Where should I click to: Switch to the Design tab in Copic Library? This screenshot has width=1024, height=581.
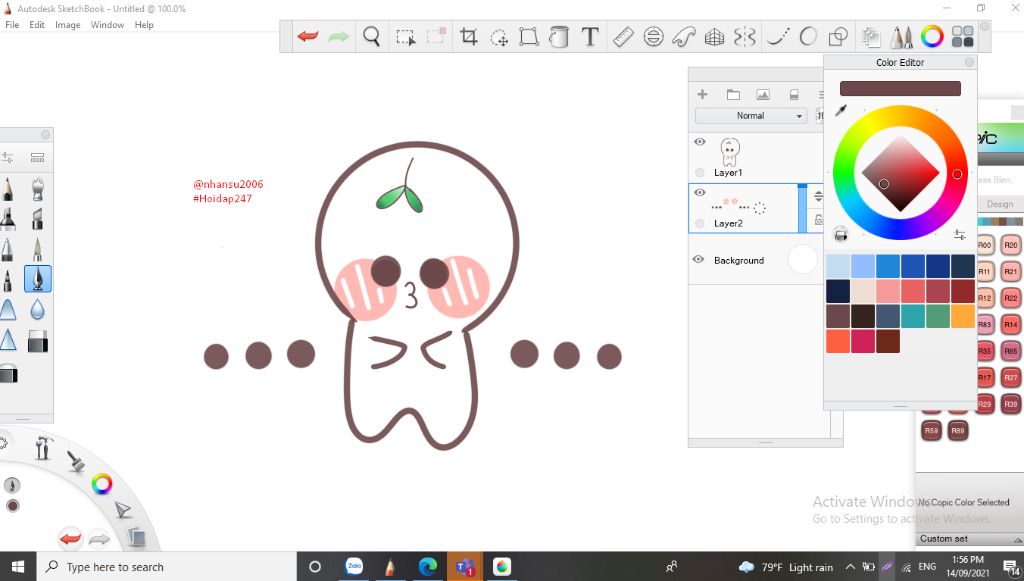[1000, 204]
